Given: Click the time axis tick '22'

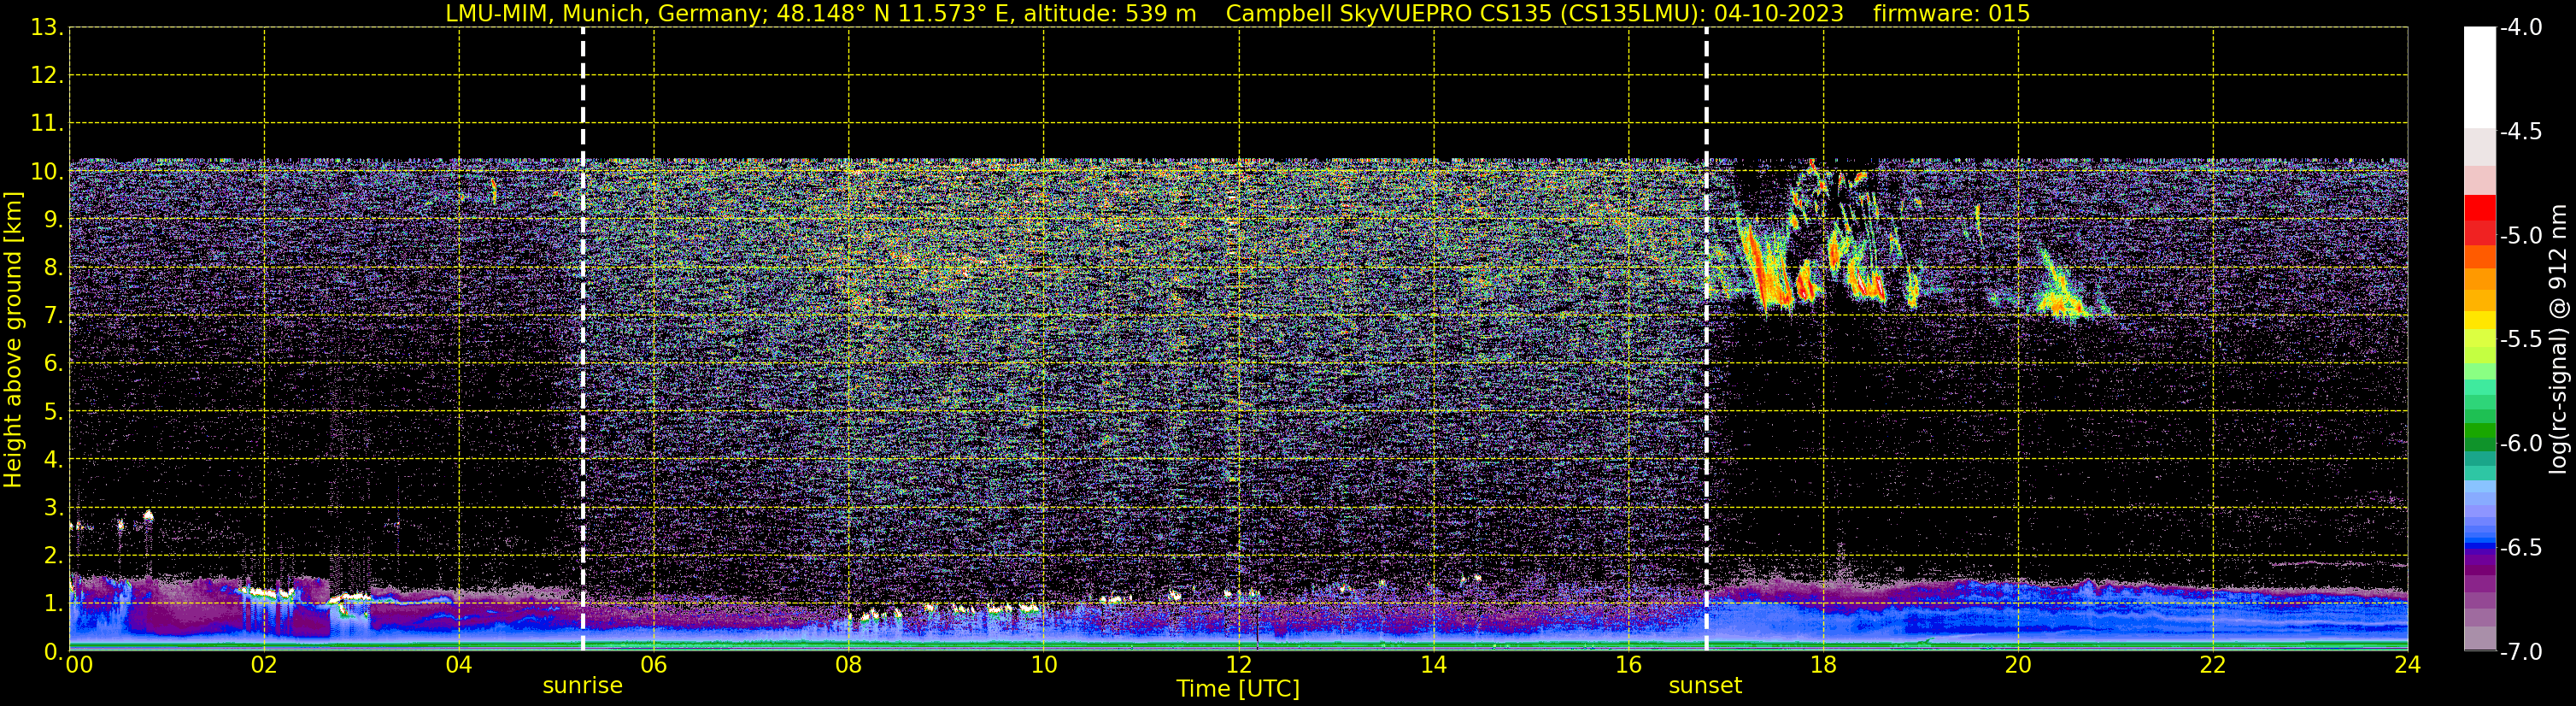Looking at the screenshot, I should (2214, 665).
